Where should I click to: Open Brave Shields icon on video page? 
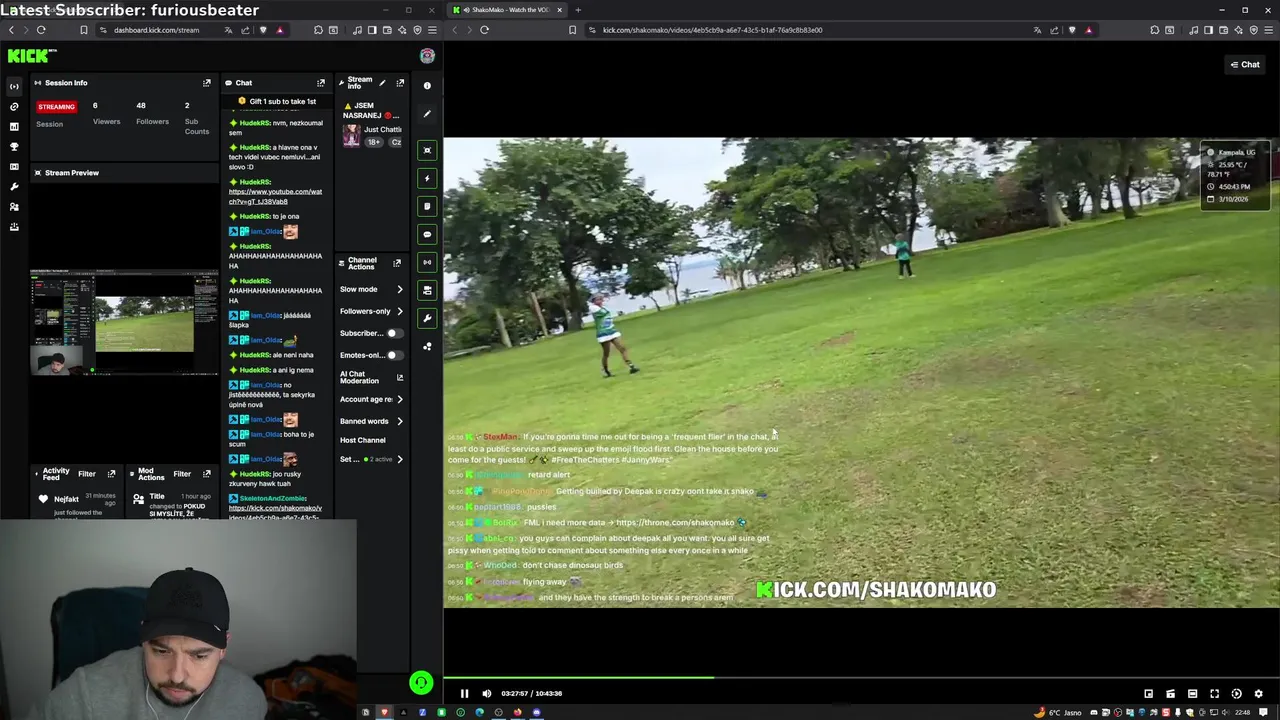click(x=1072, y=30)
